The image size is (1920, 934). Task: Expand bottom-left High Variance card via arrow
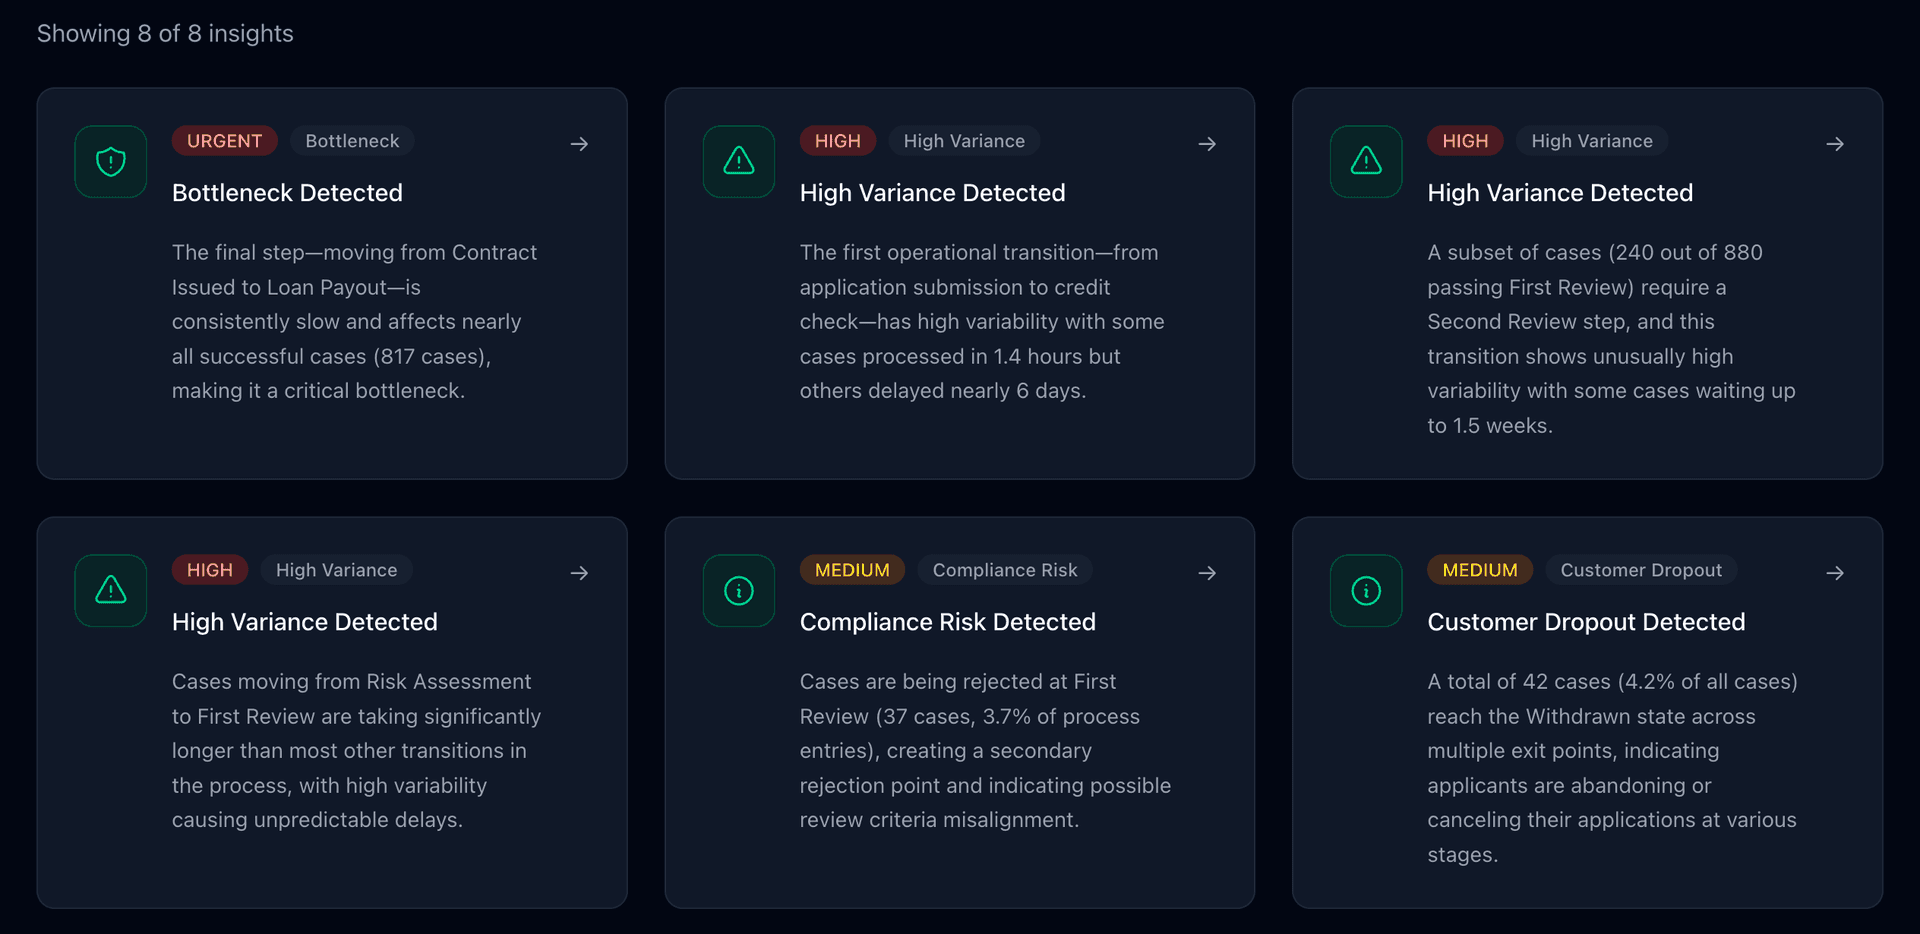coord(580,573)
